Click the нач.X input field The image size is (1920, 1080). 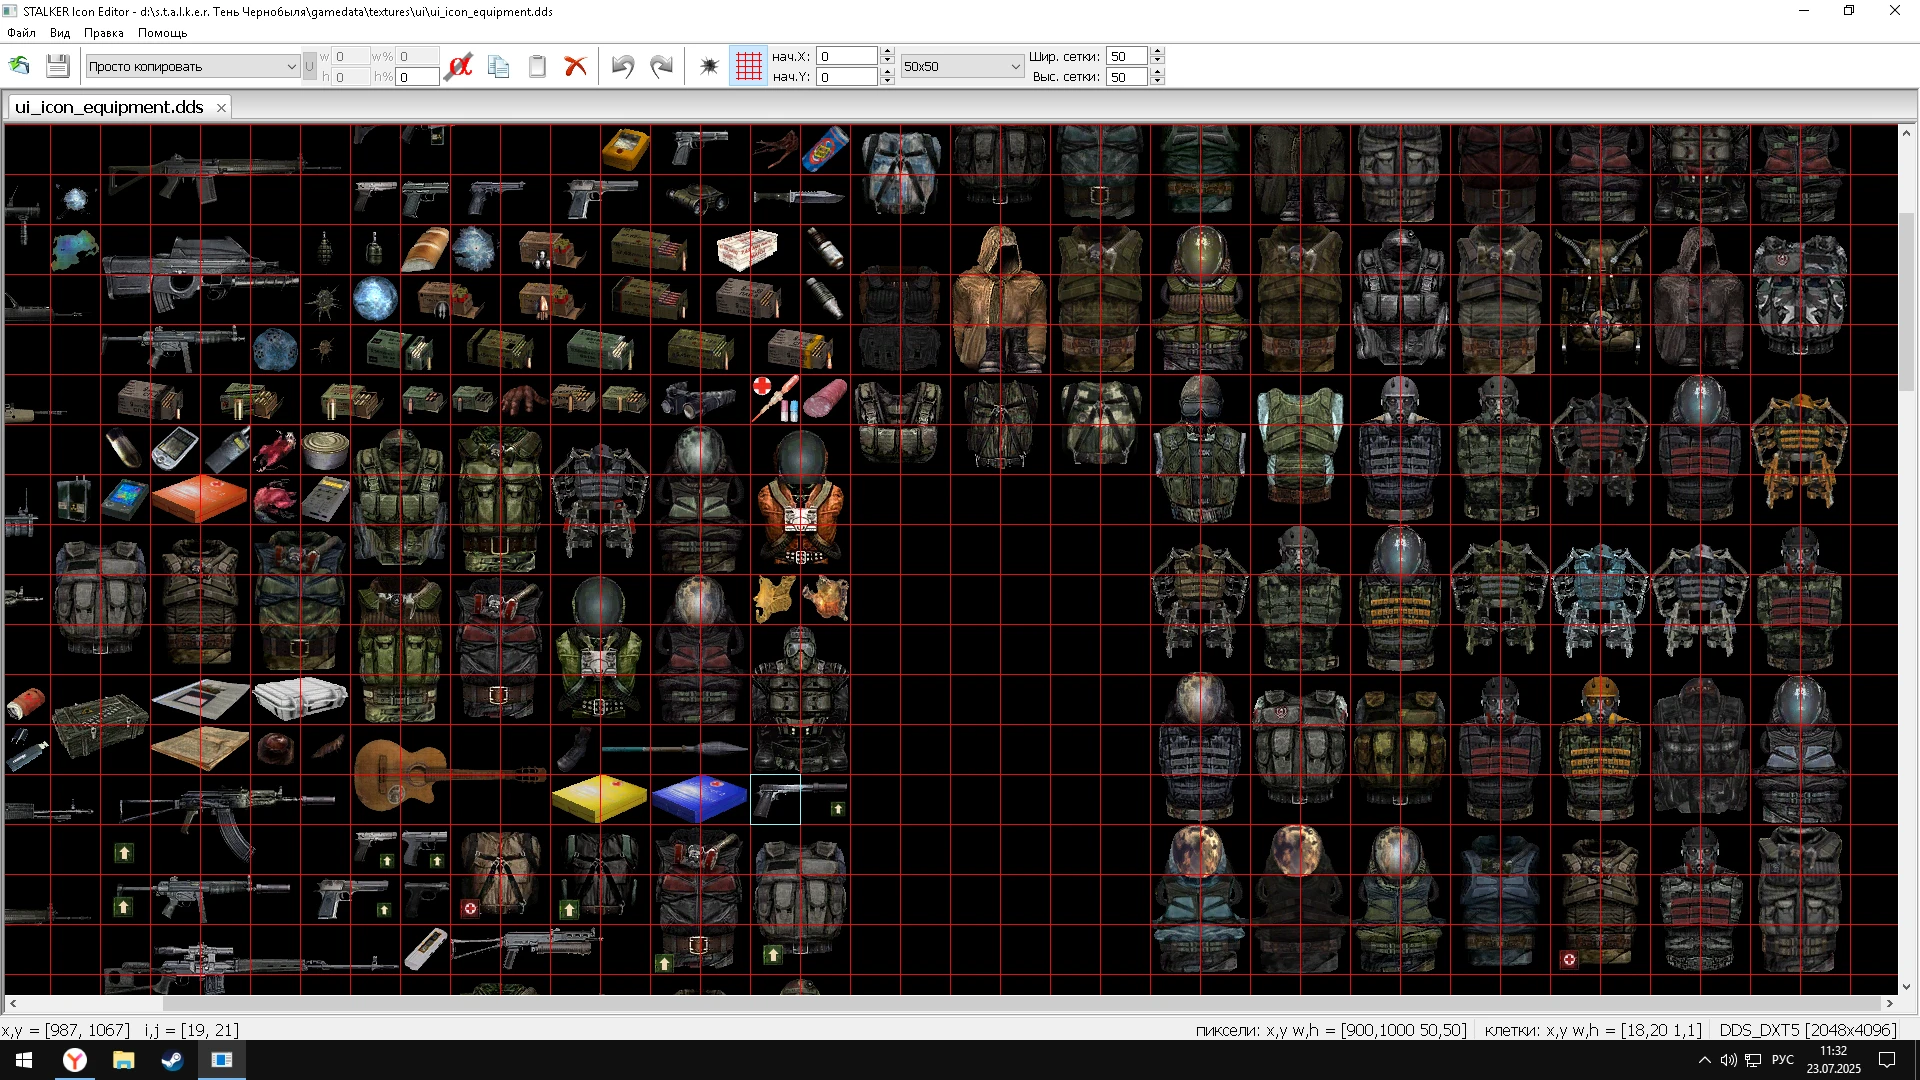click(x=847, y=56)
